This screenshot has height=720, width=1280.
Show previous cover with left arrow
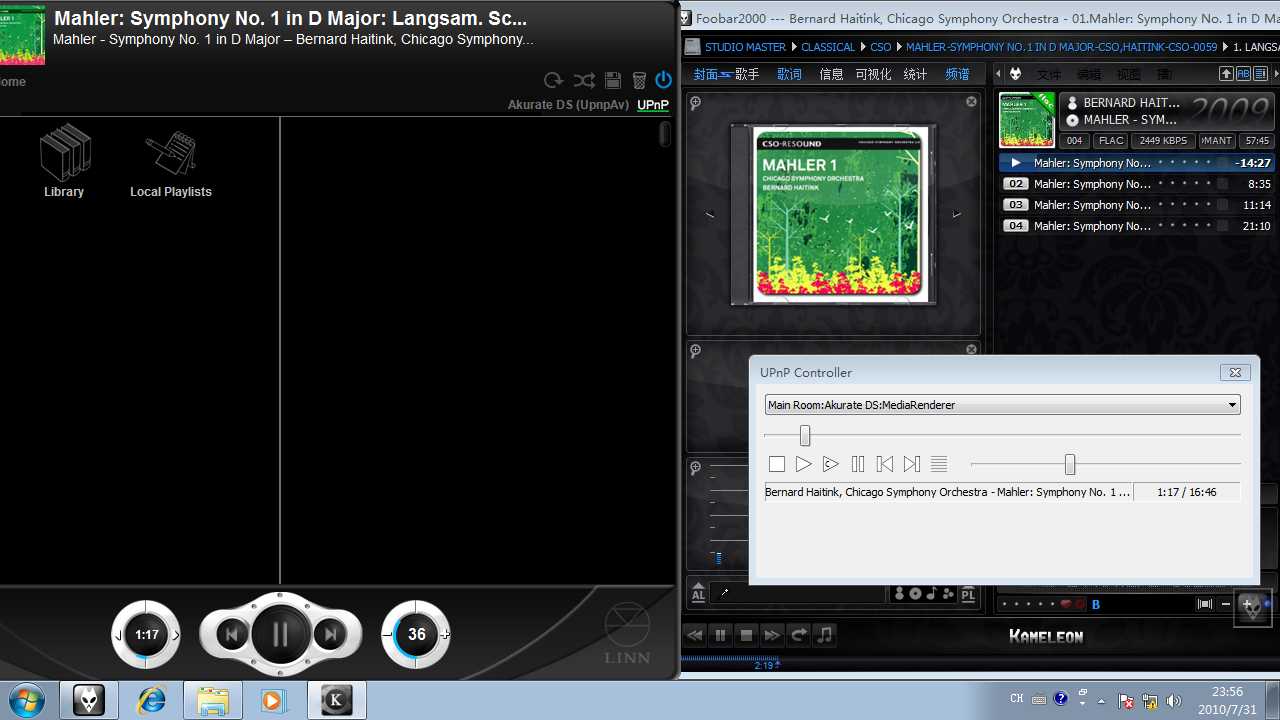[x=710, y=214]
